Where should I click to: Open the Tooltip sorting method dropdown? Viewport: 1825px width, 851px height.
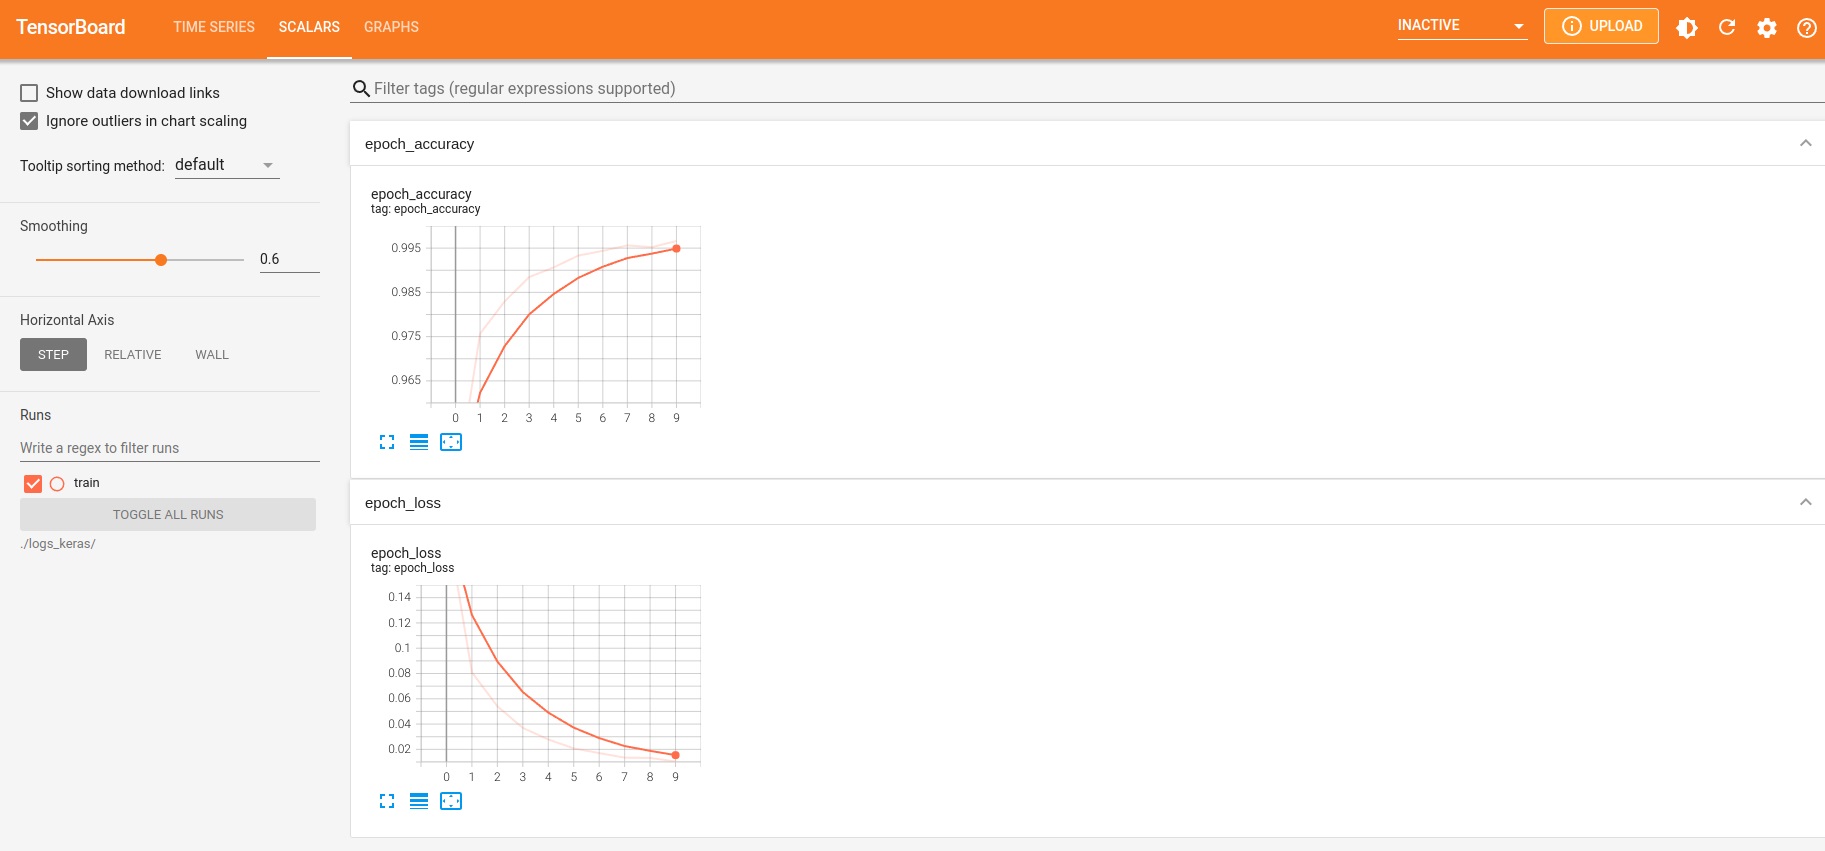tap(227, 165)
